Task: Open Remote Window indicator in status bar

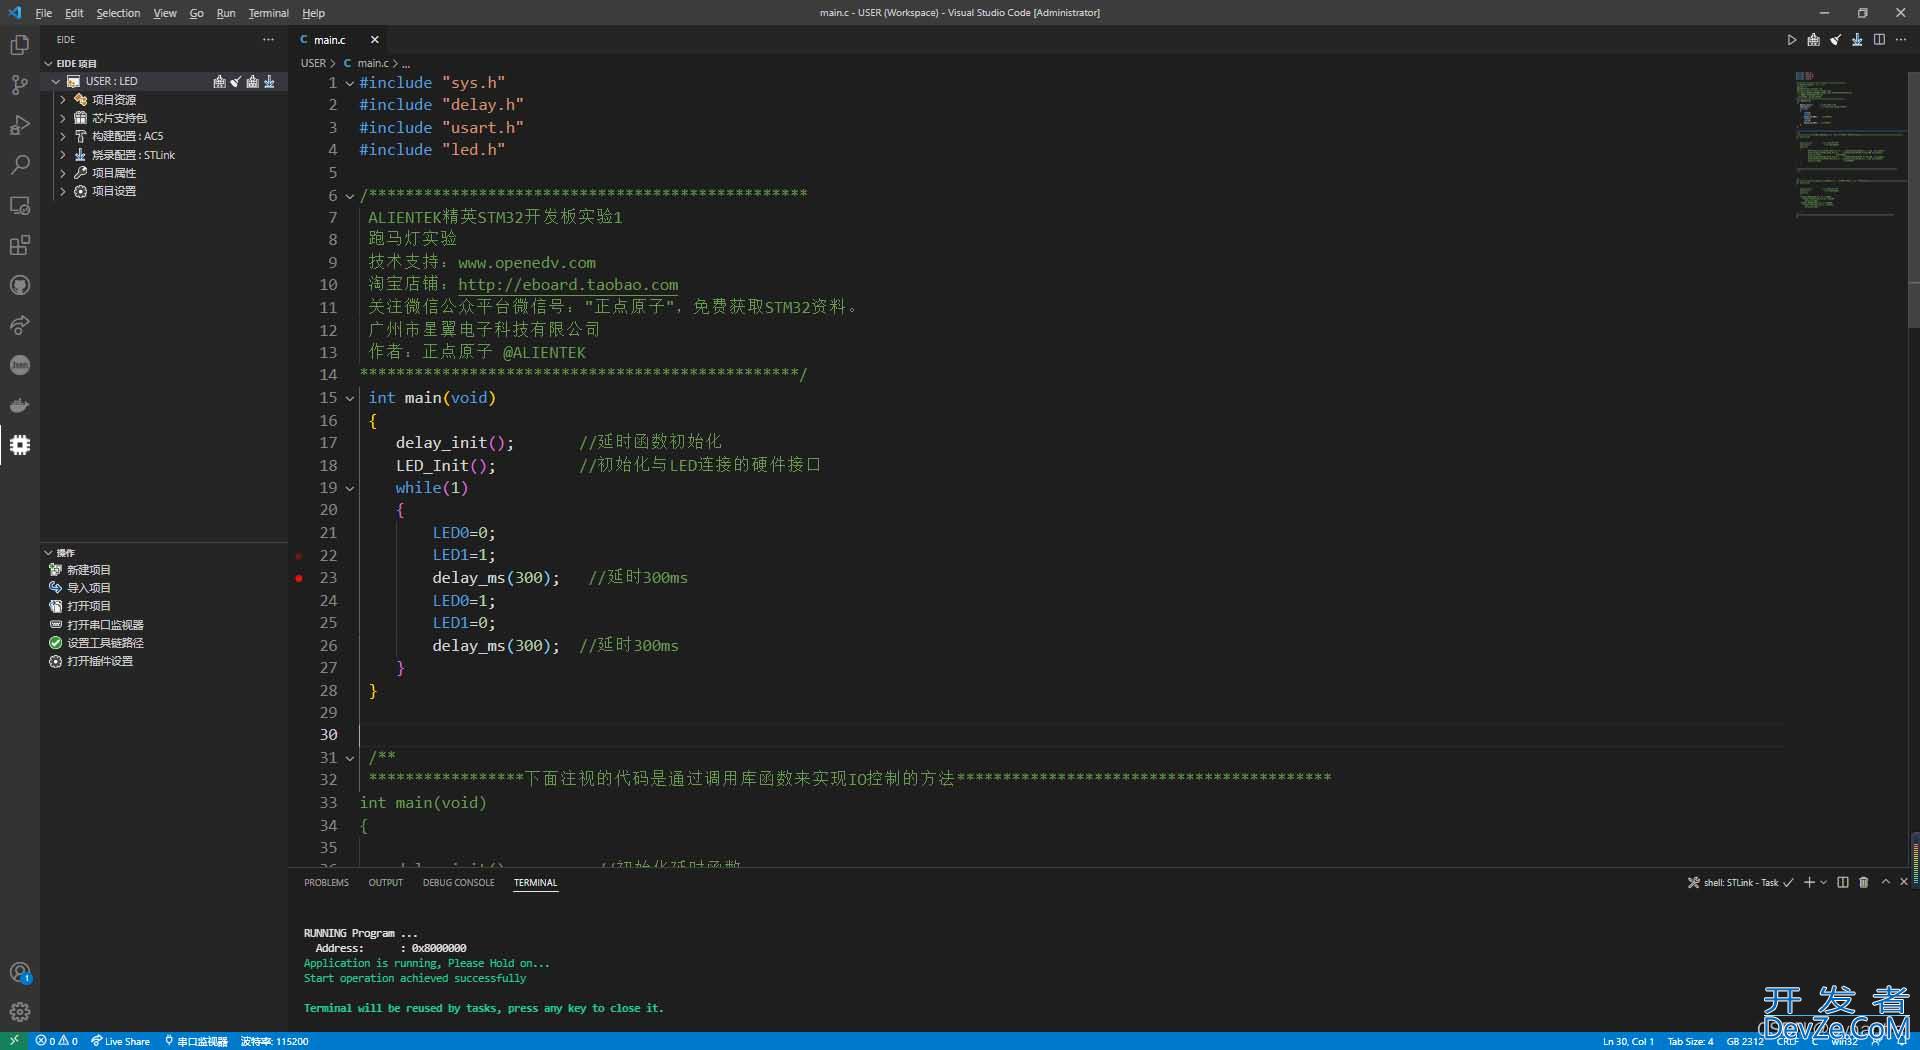Action: pos(14,1041)
